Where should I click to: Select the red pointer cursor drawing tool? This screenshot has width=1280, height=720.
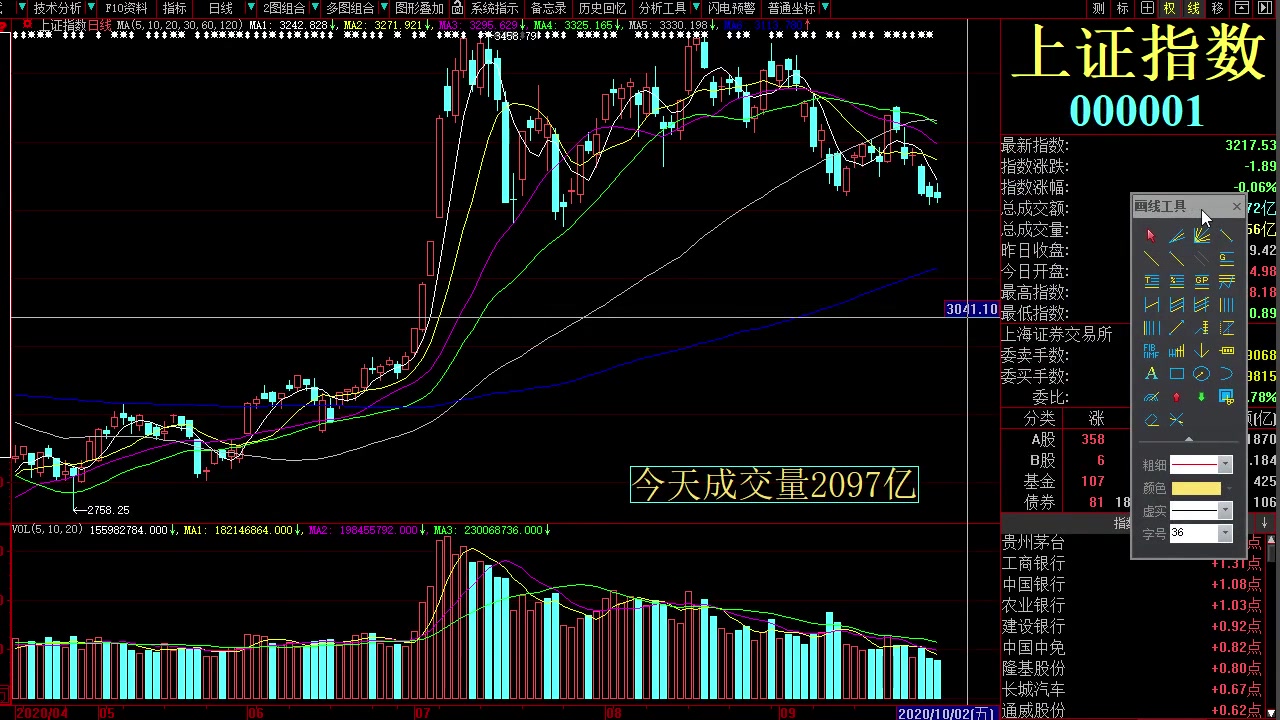[x=1151, y=235]
